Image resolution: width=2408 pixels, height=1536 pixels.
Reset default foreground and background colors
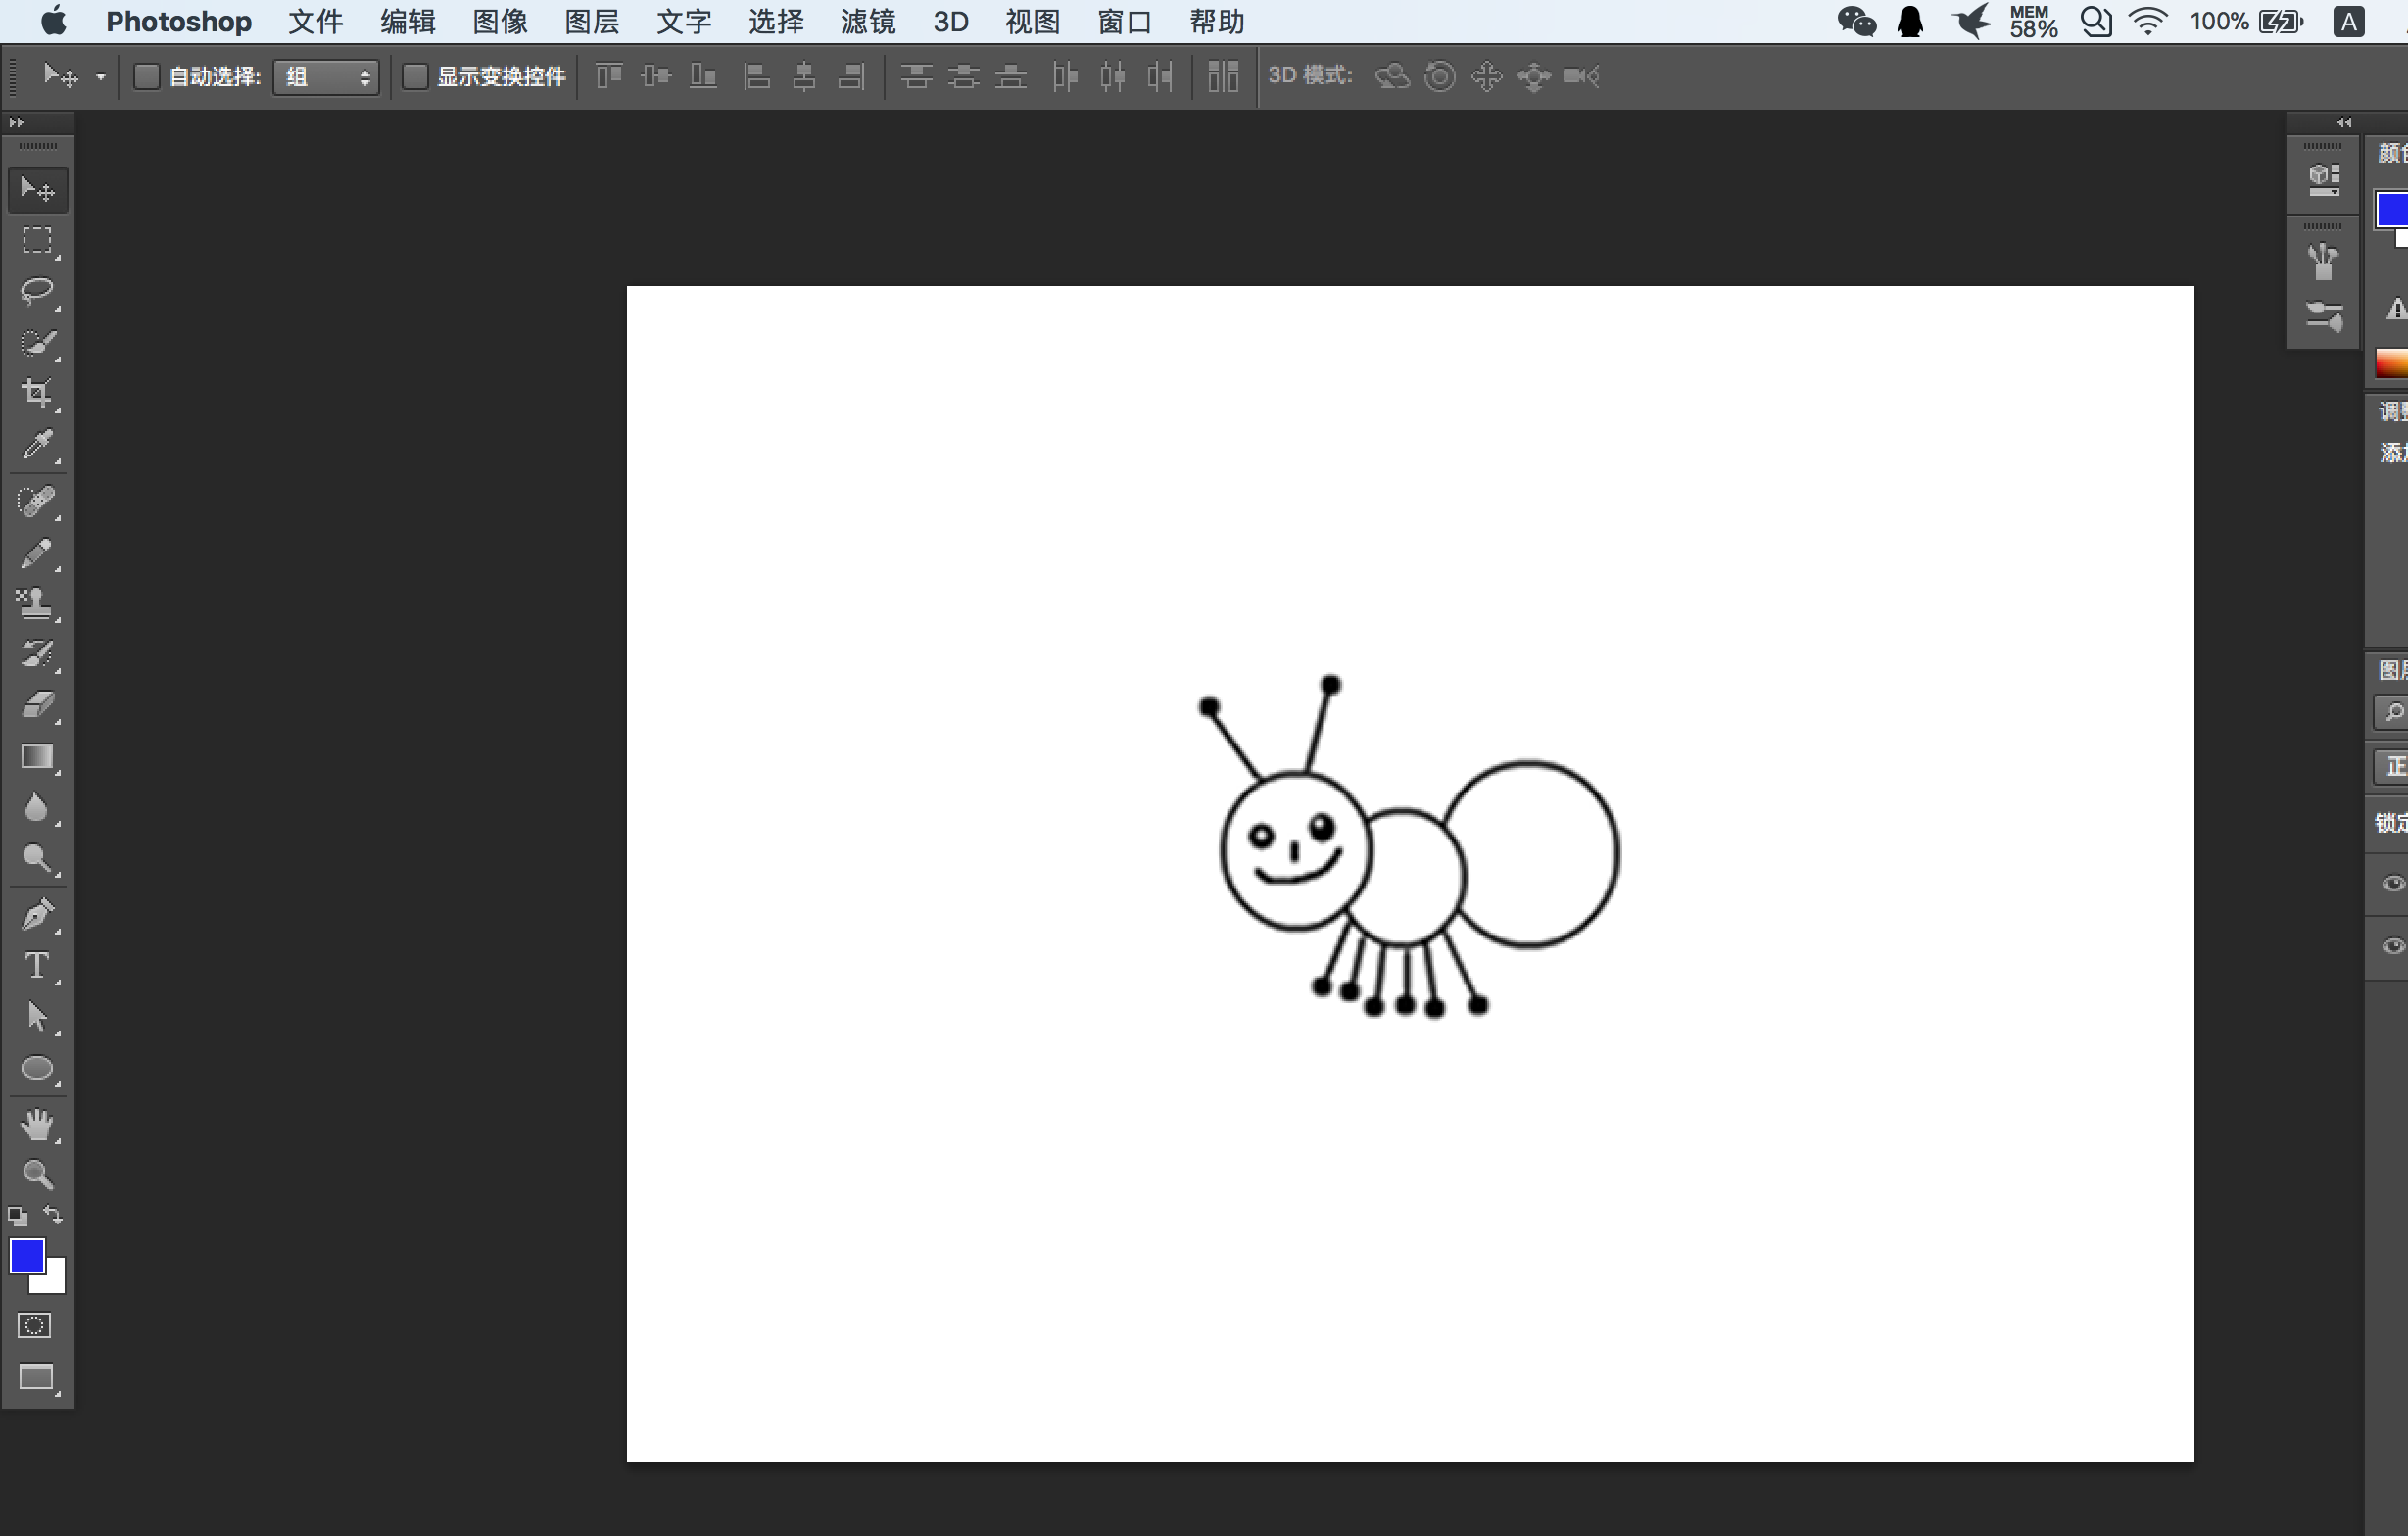(x=18, y=1216)
